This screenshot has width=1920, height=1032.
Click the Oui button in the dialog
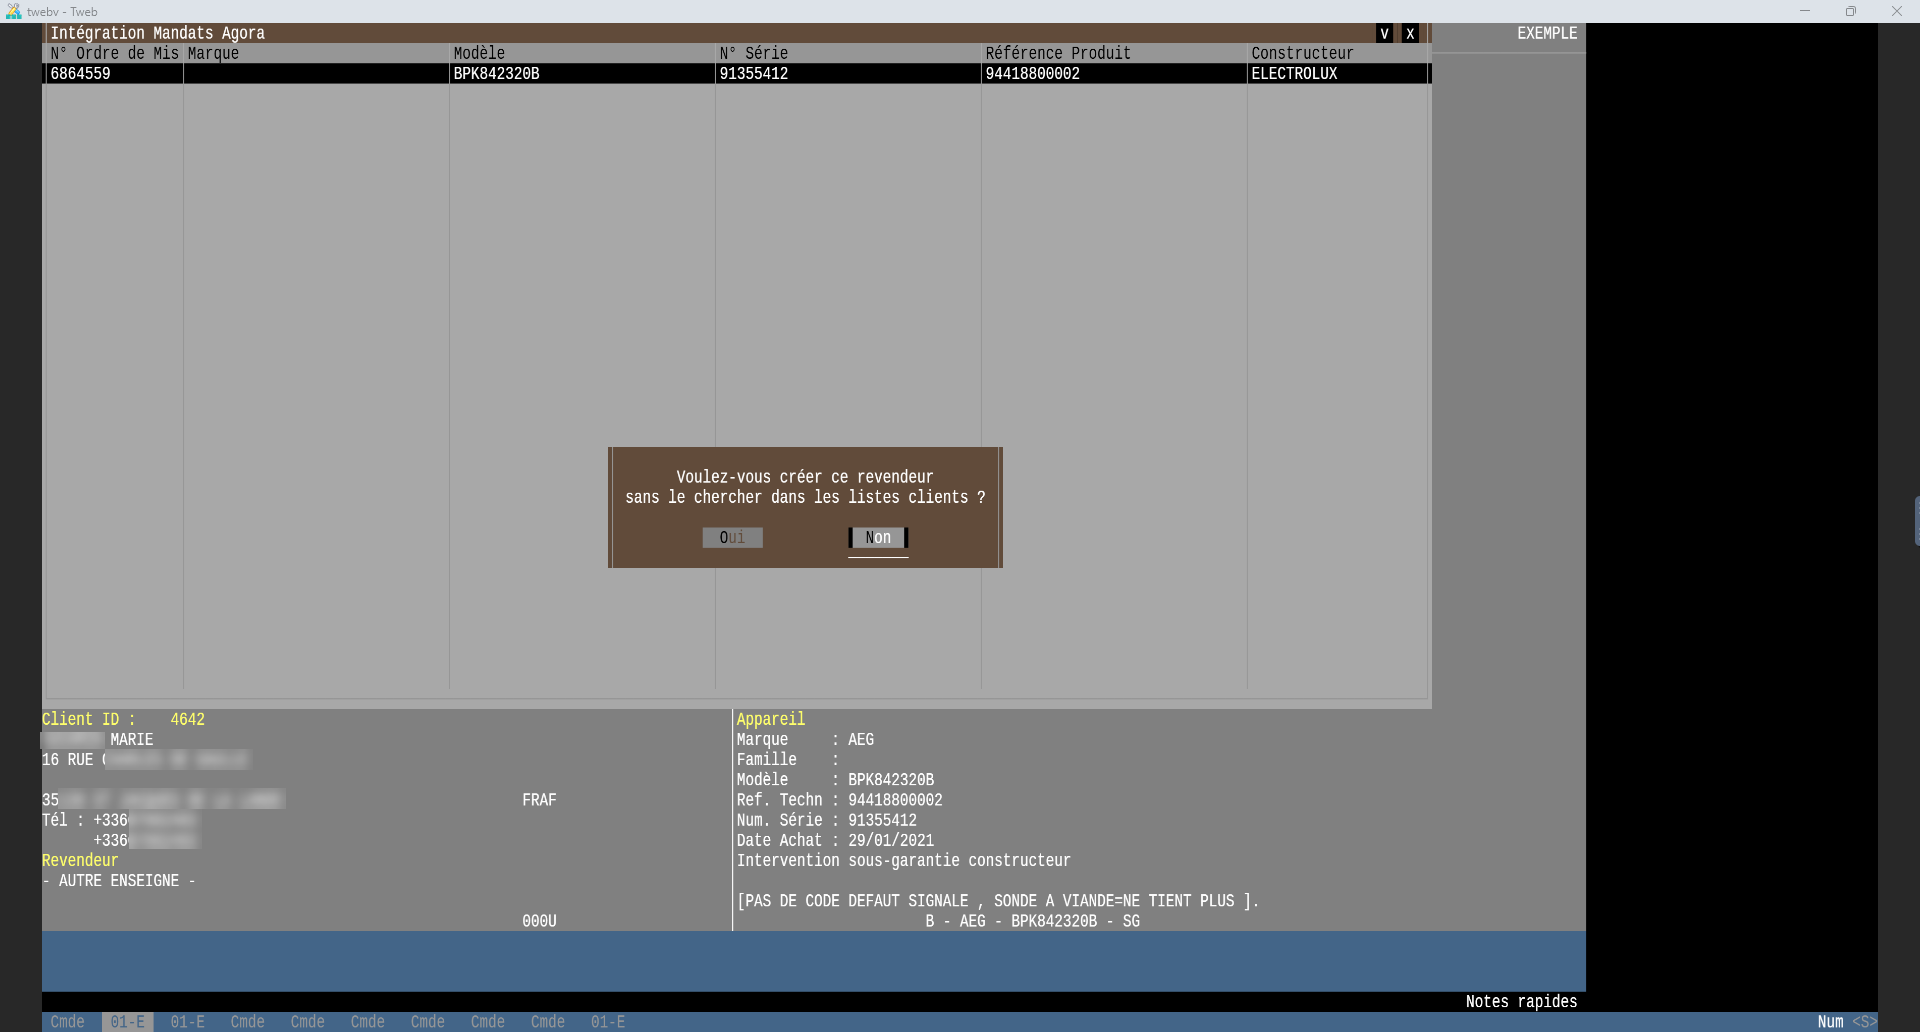click(732, 538)
